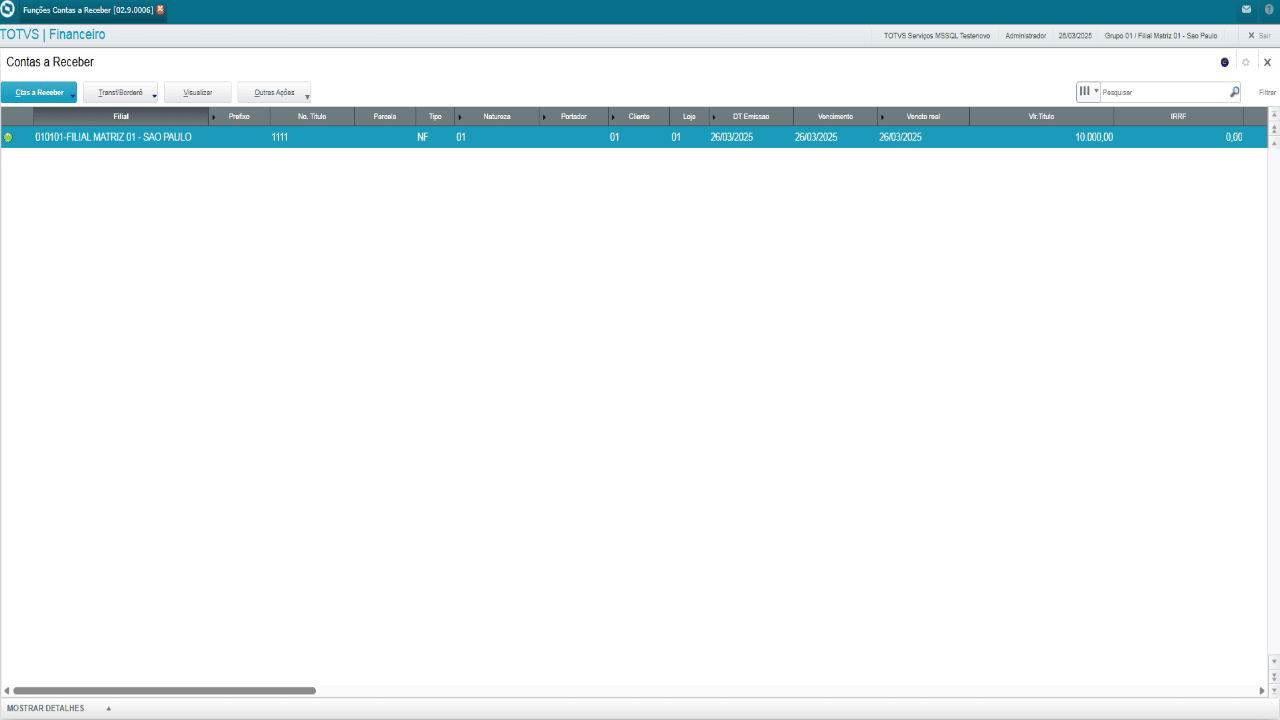Click the DT Emissao column arrow marker
The width and height of the screenshot is (1280, 720).
point(713,117)
